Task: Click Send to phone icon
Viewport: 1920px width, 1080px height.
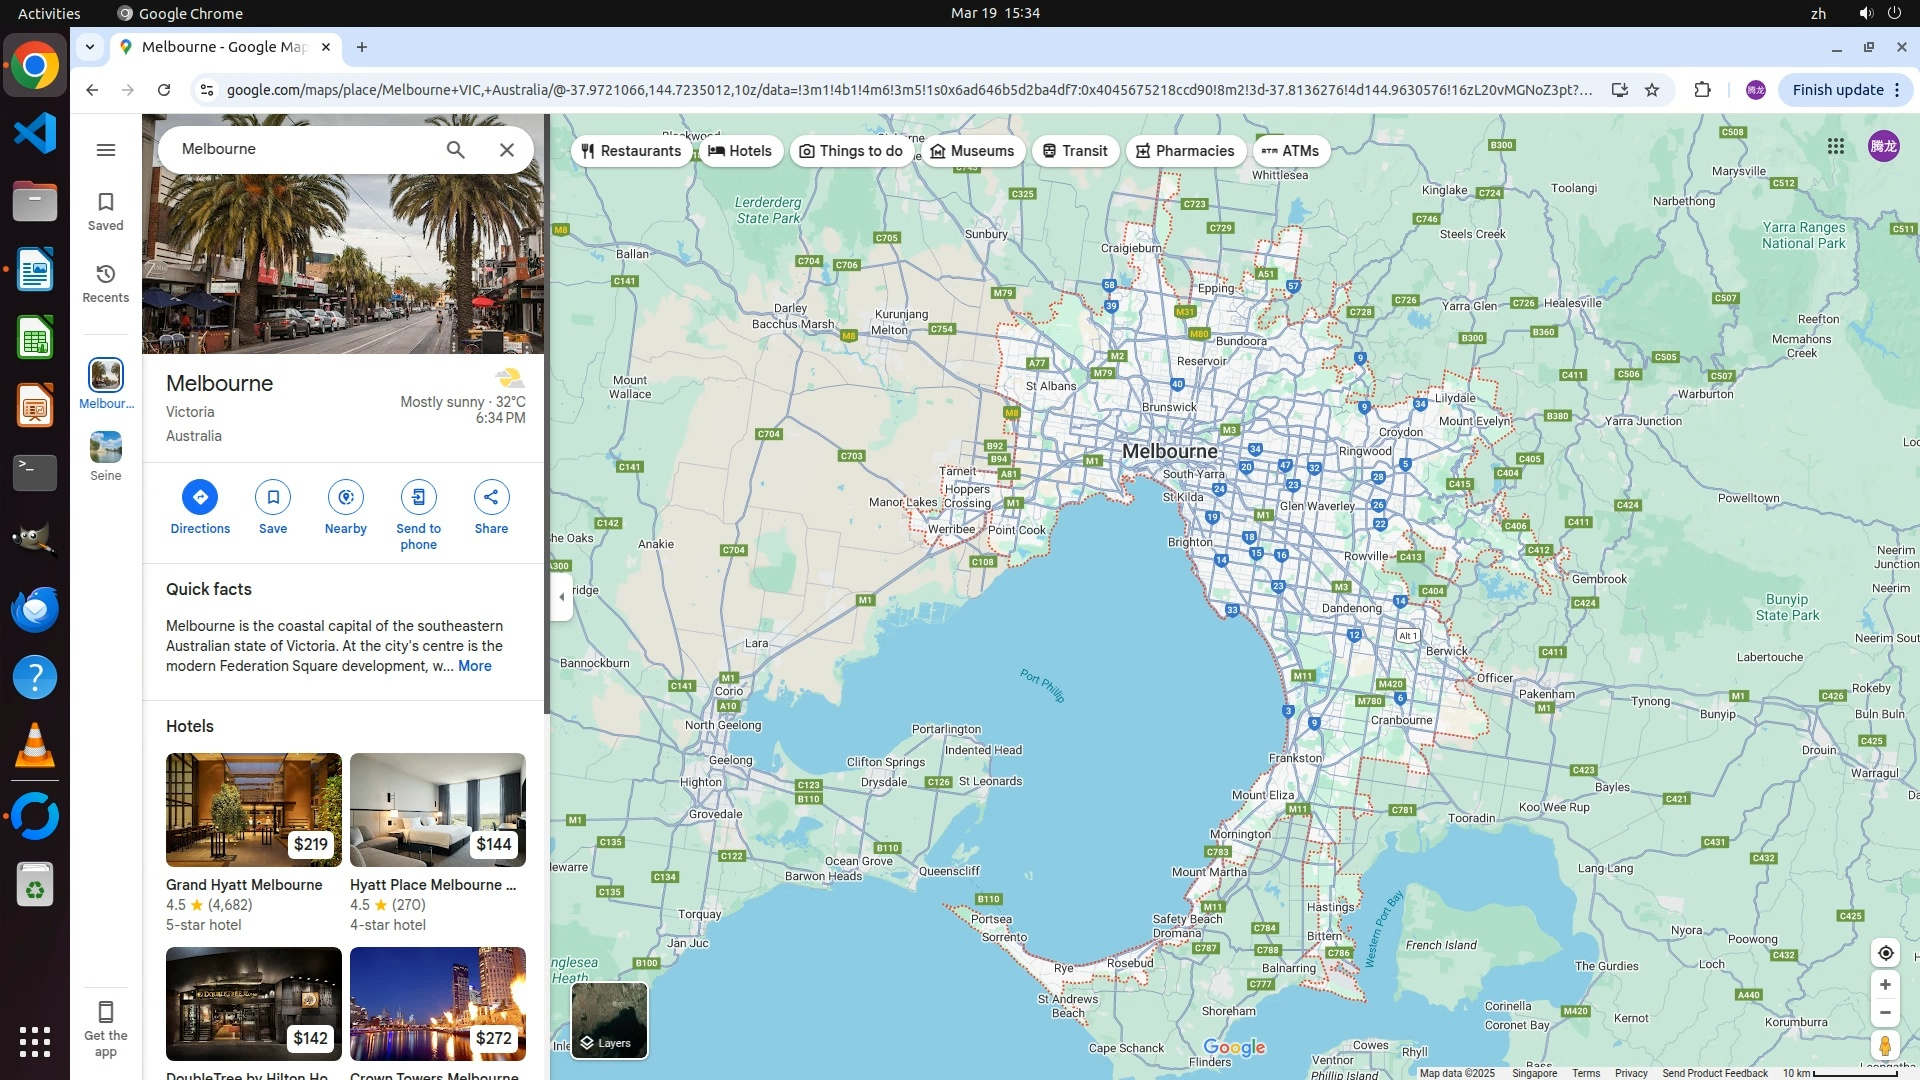Action: (x=418, y=497)
